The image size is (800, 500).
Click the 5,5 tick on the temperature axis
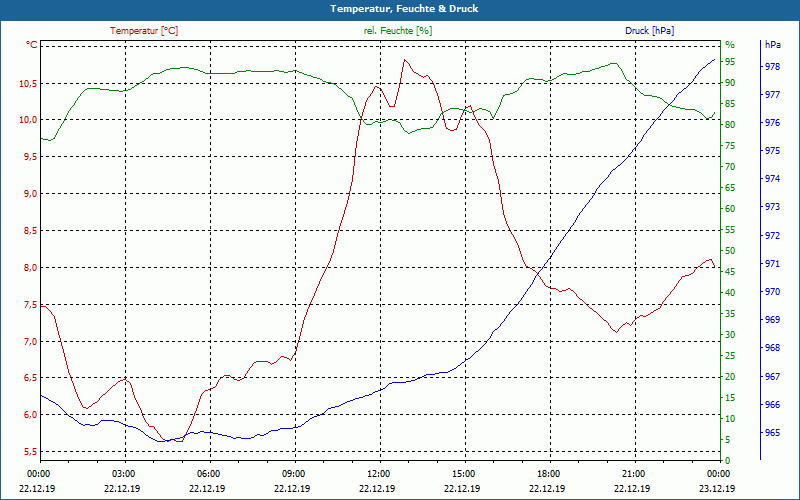point(30,452)
